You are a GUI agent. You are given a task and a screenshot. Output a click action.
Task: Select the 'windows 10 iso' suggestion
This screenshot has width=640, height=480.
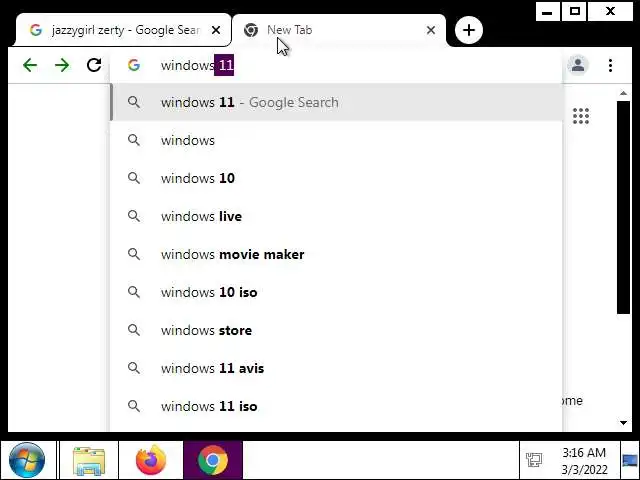(x=337, y=292)
